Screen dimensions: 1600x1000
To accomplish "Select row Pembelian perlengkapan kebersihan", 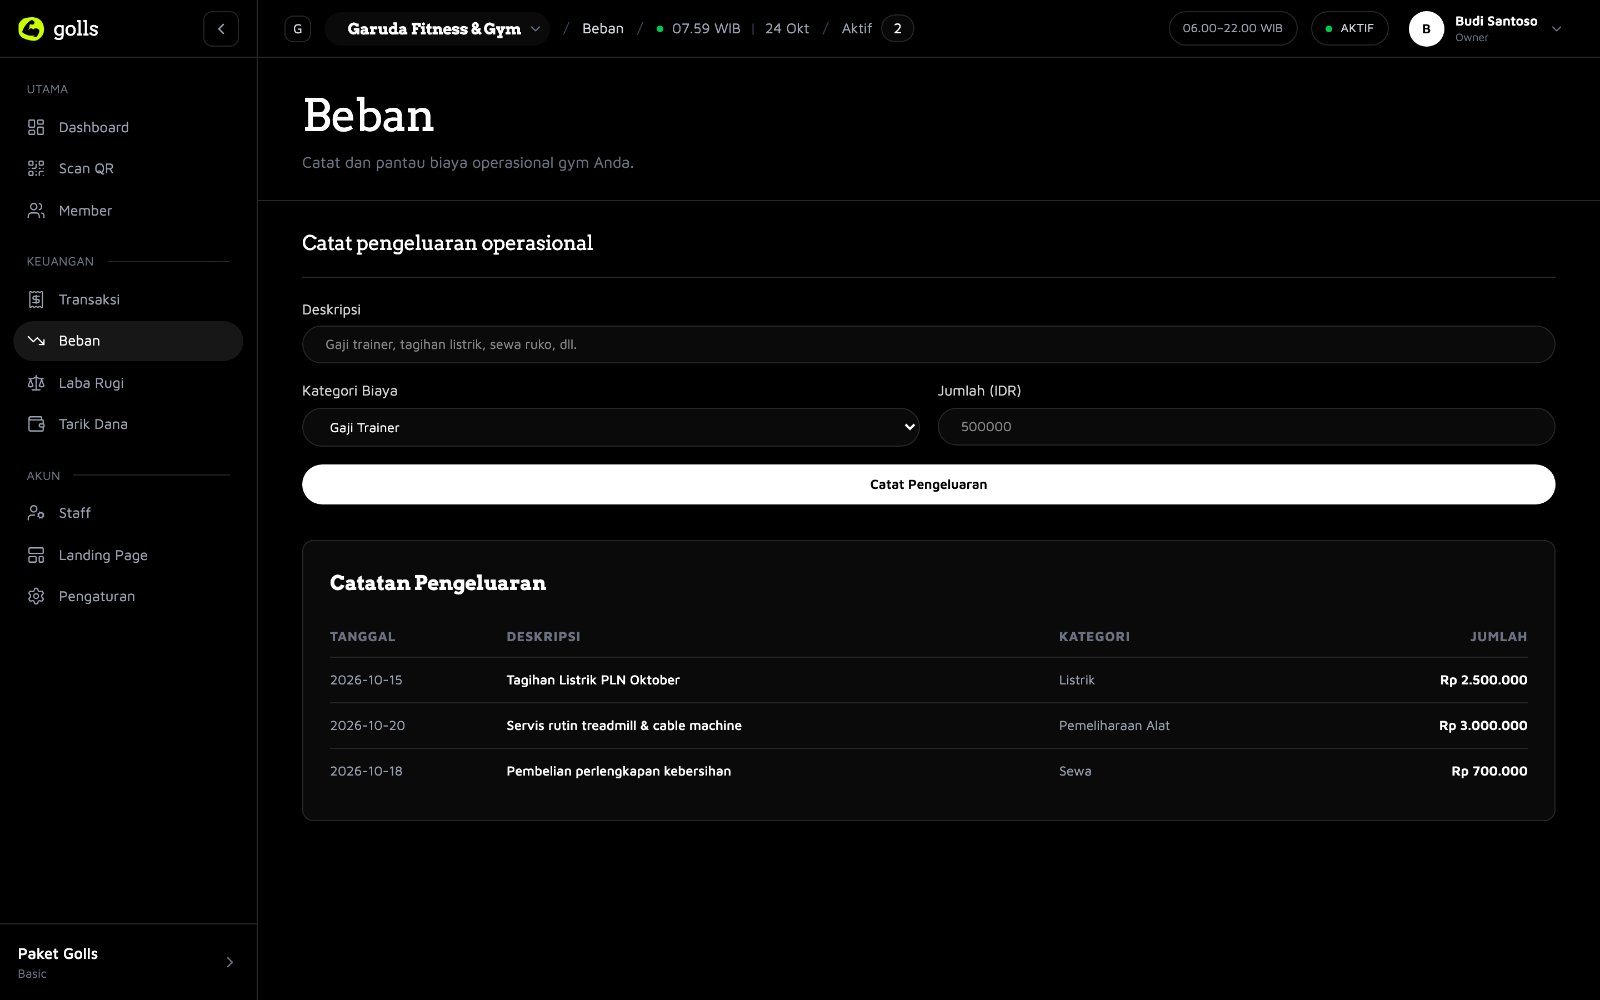I will pyautogui.click(x=928, y=771).
